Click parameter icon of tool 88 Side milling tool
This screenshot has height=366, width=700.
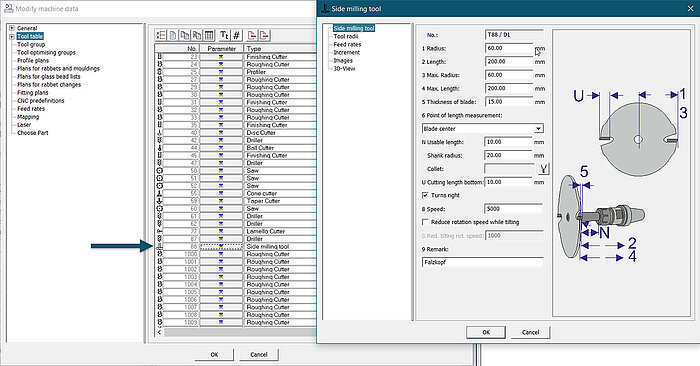coord(221,246)
